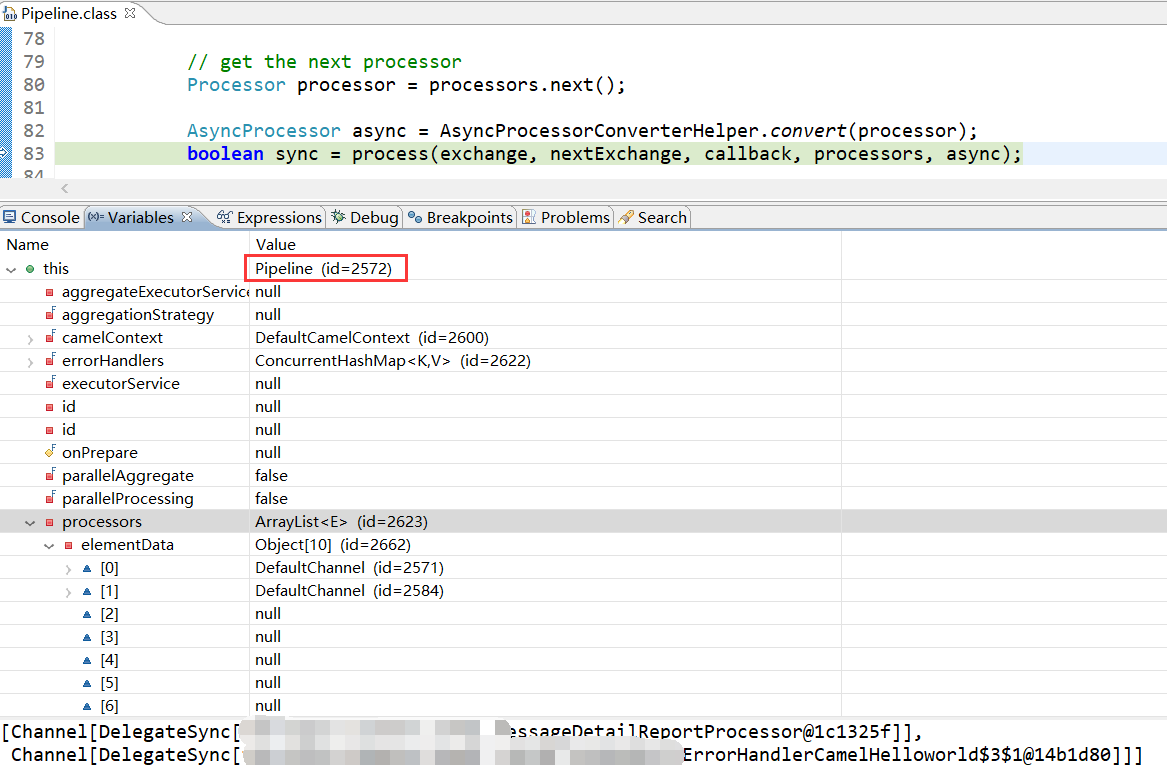Click the Problems tab icon
Screen dimensions: 1167x772
529,217
